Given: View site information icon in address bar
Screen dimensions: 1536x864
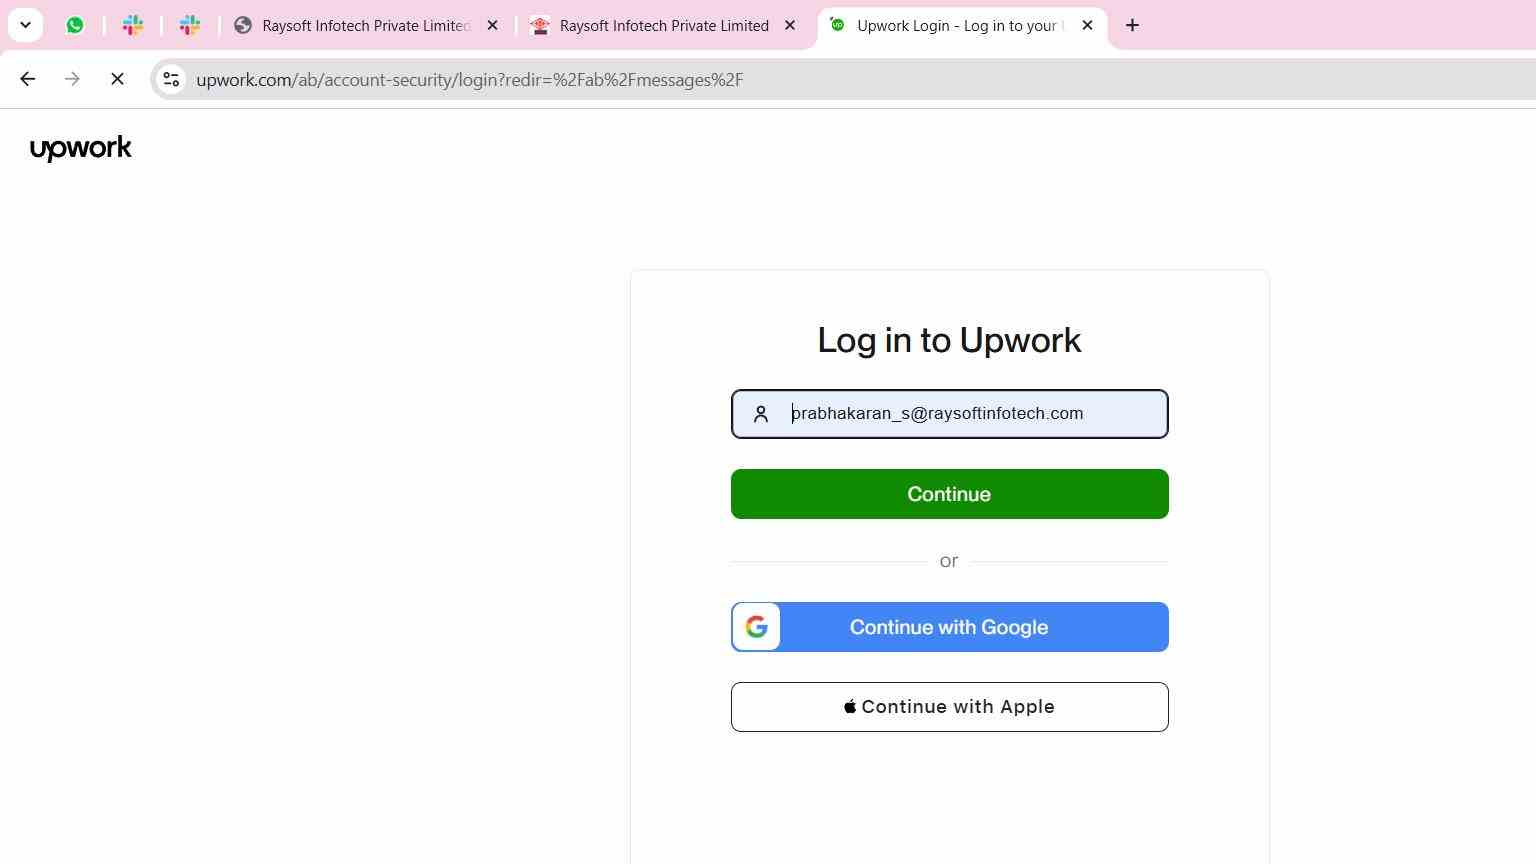Looking at the screenshot, I should pyautogui.click(x=171, y=79).
